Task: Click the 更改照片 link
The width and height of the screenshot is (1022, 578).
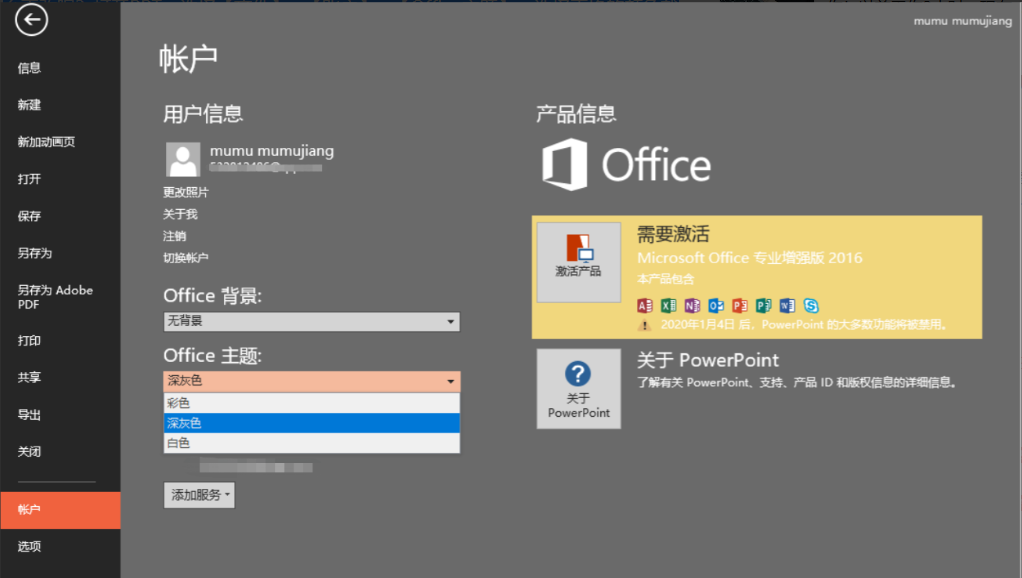Action: pyautogui.click(x=186, y=192)
